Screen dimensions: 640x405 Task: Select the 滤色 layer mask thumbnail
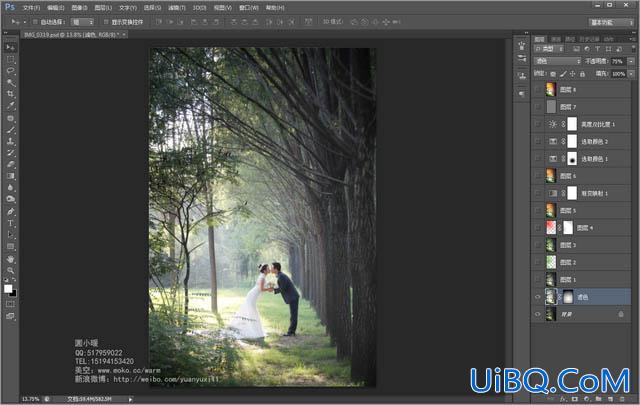[568, 297]
